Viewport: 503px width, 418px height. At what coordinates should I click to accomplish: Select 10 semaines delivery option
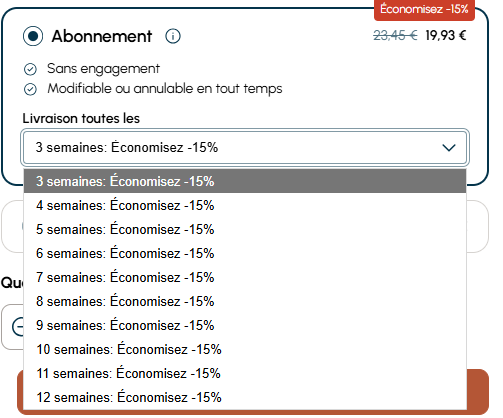[245, 349]
